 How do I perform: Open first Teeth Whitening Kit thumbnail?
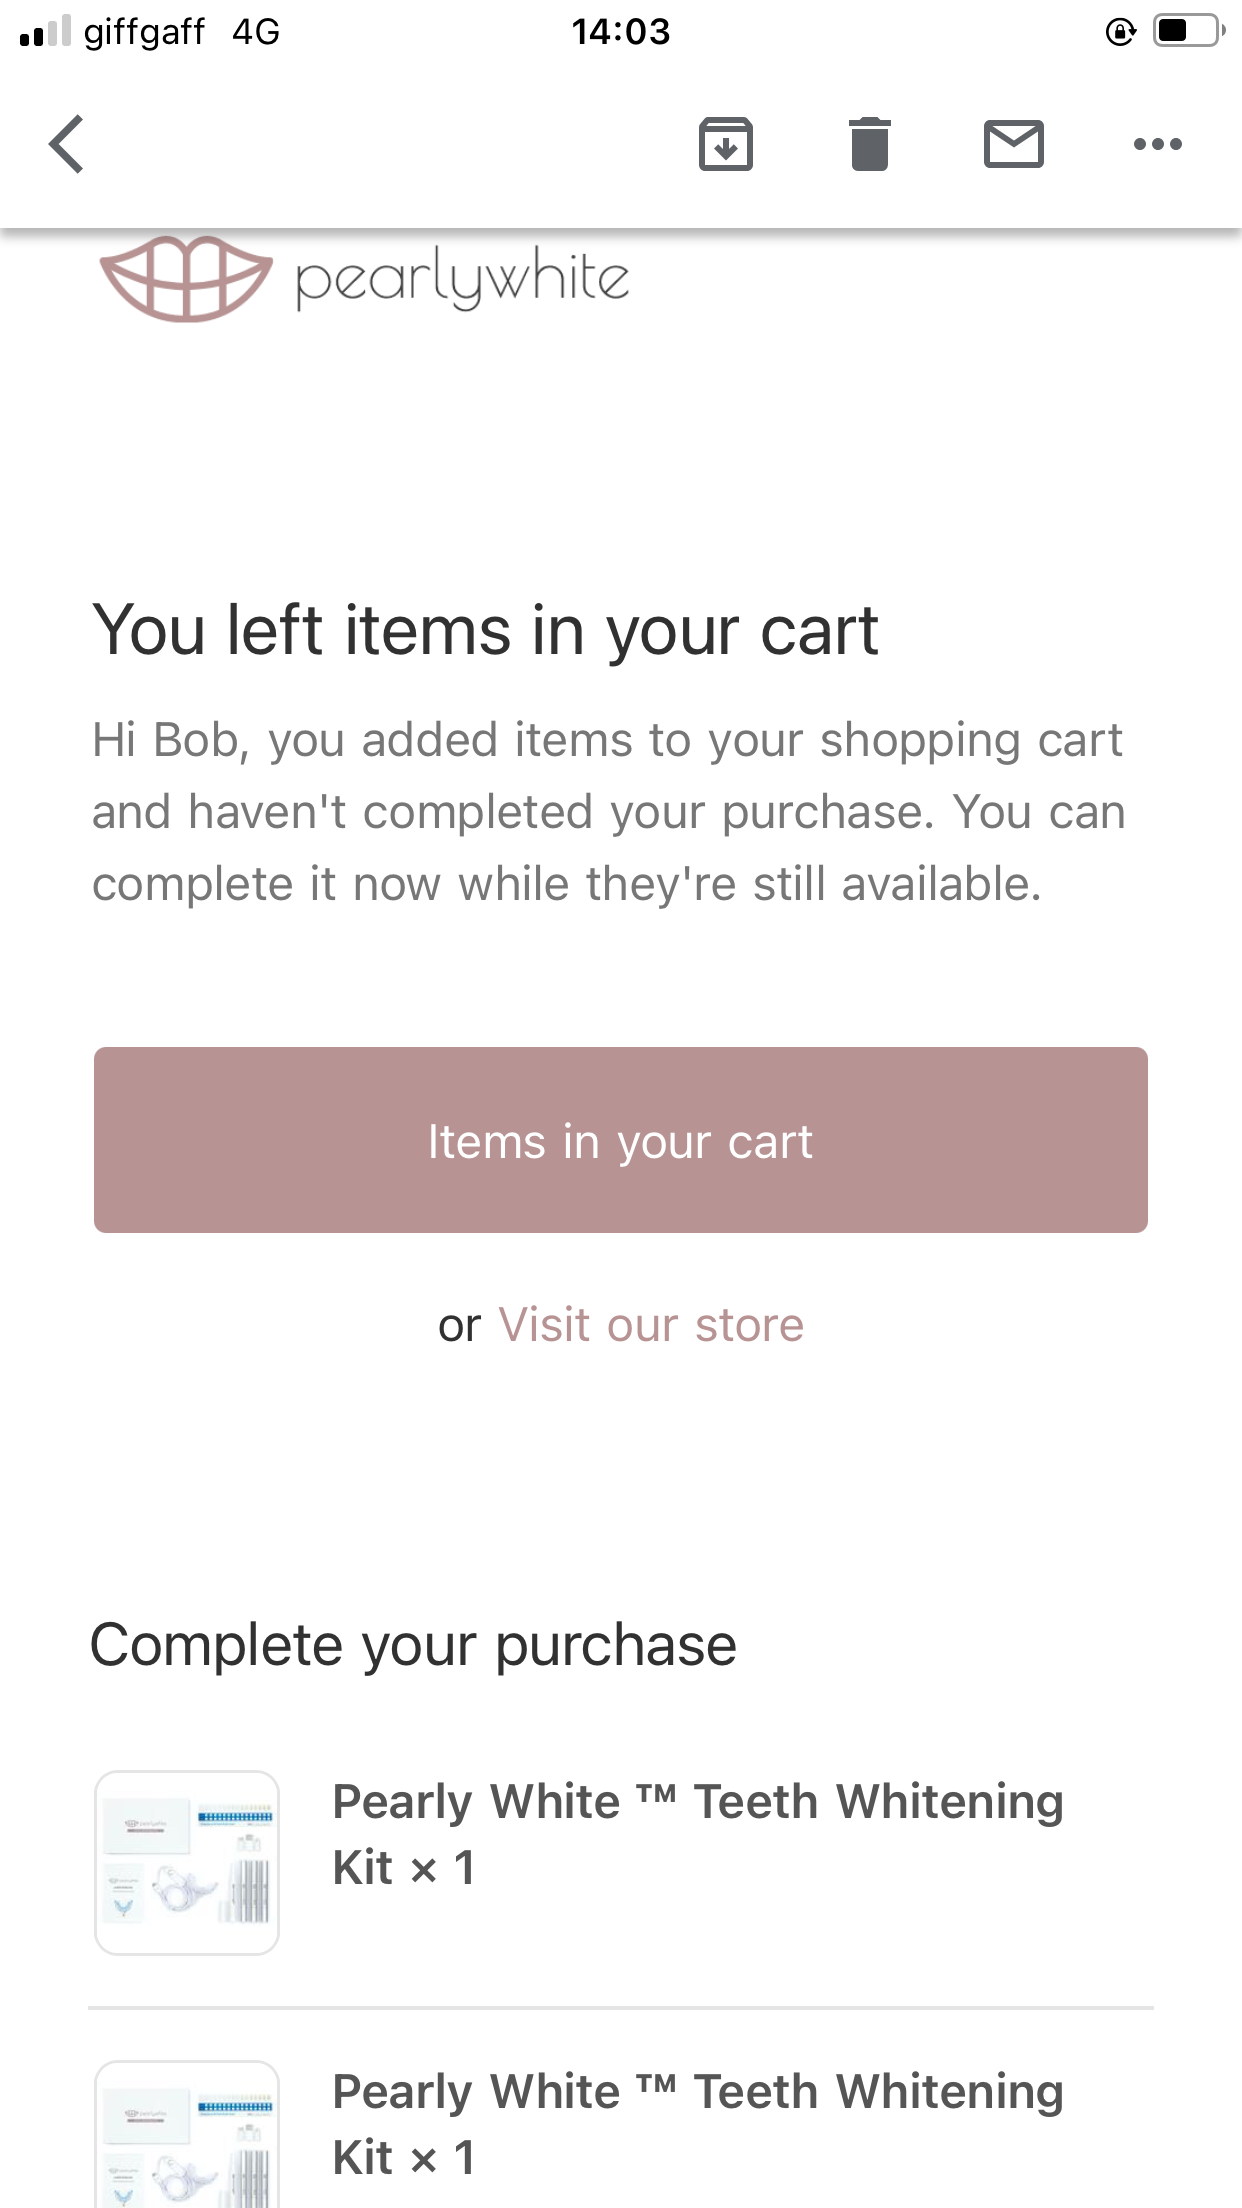[187, 1862]
